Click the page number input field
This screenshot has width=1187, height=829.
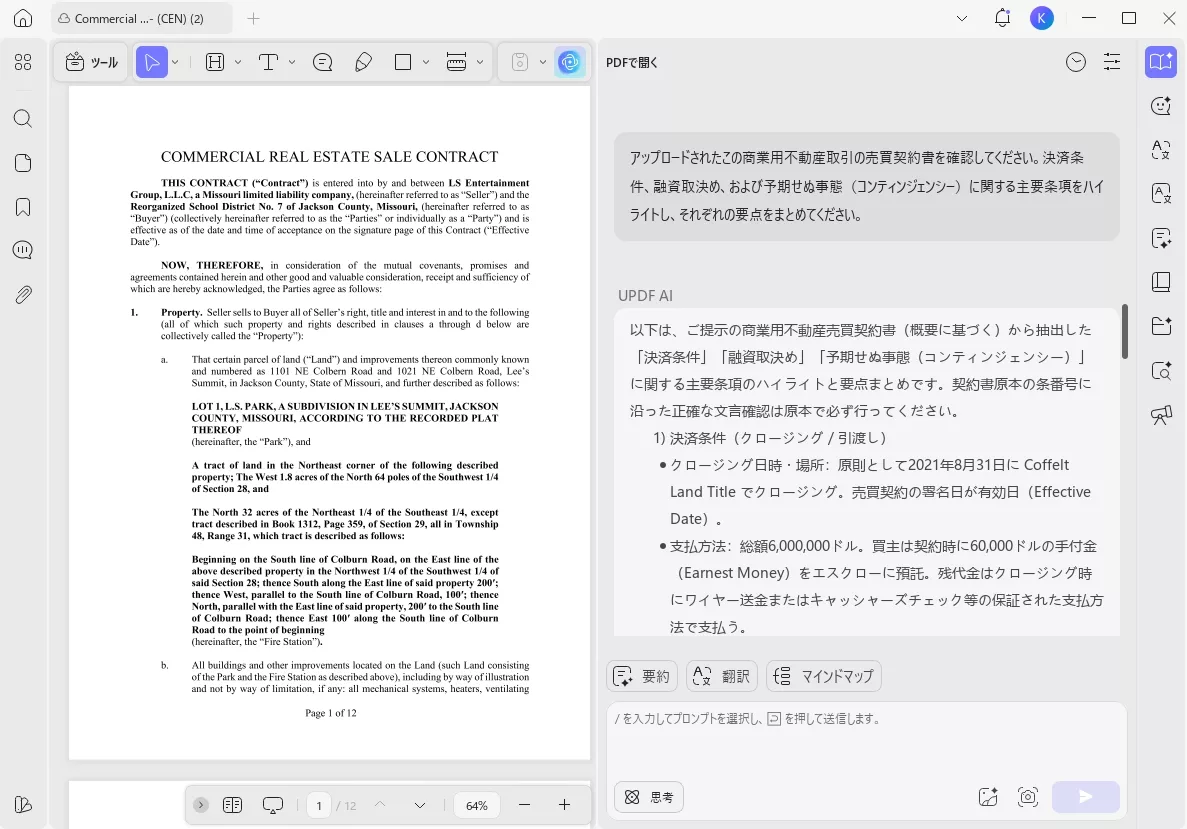318,804
